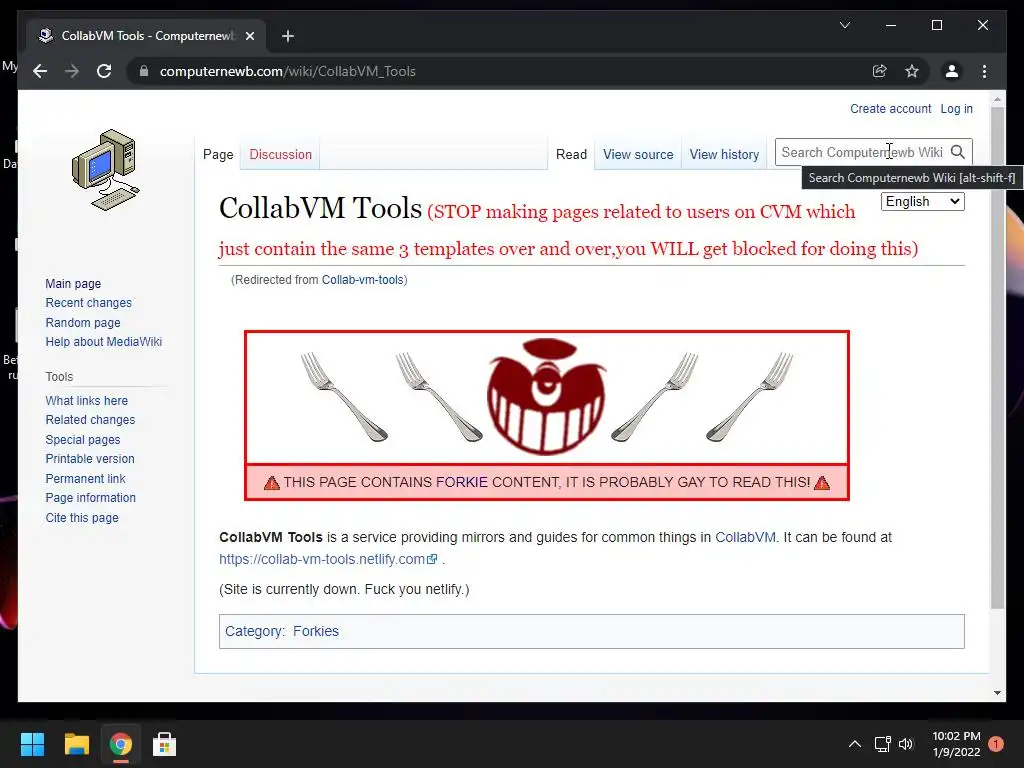Click the CollabVM Tools browser tab
1024x768 pixels.
[146, 36]
